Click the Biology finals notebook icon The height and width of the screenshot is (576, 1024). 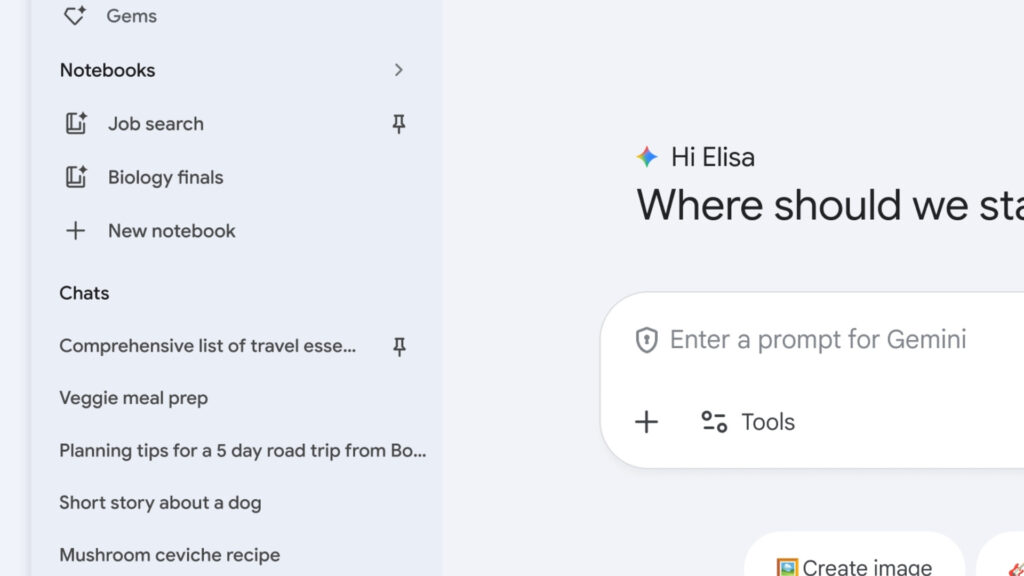click(x=76, y=177)
